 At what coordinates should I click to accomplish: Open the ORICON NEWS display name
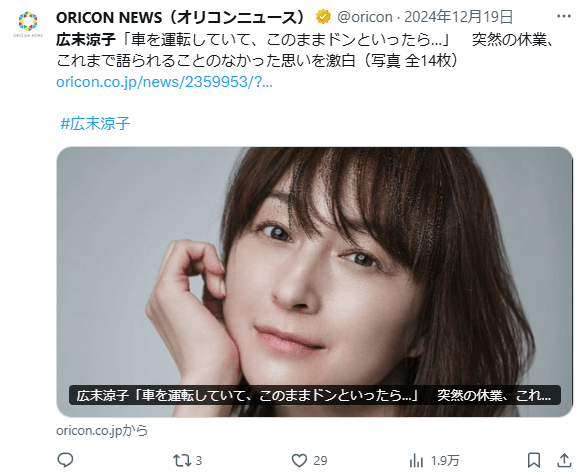[x=181, y=17]
